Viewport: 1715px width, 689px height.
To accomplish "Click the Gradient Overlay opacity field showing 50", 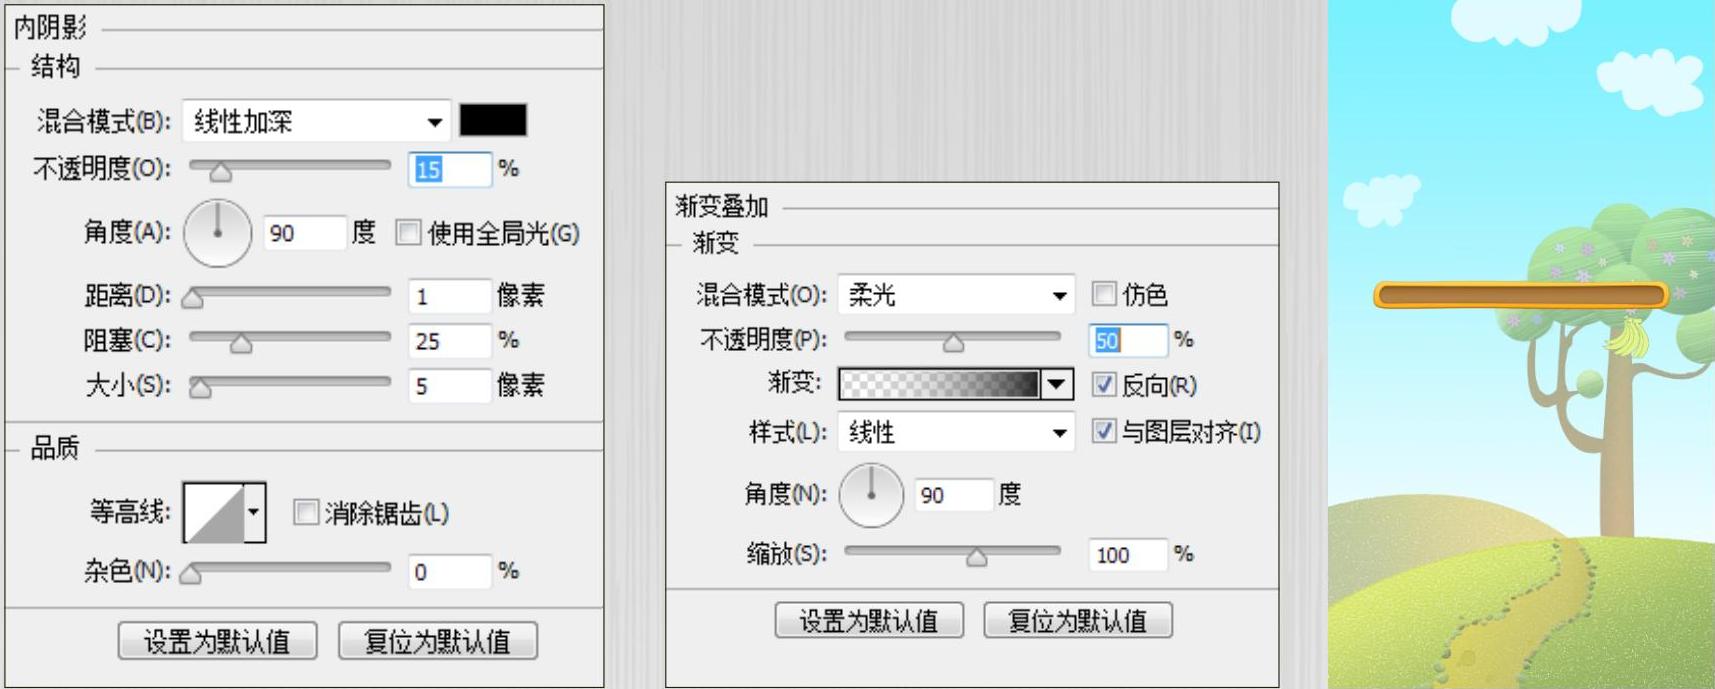I will coord(1128,340).
